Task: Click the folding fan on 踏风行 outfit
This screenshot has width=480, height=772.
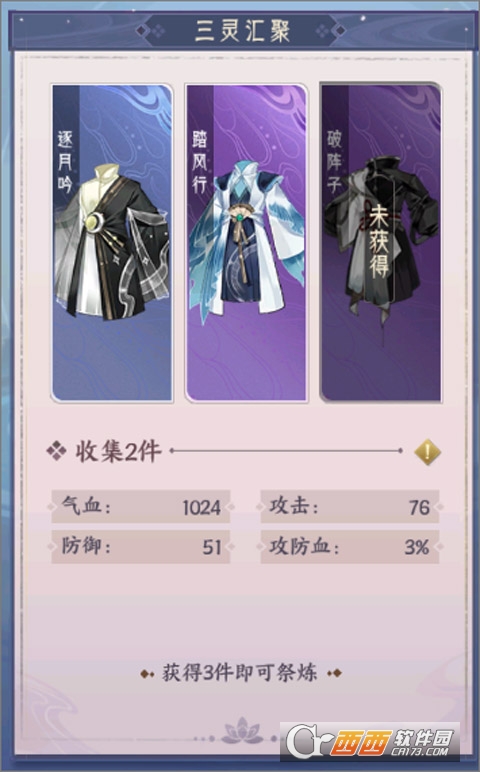Action: [240, 214]
